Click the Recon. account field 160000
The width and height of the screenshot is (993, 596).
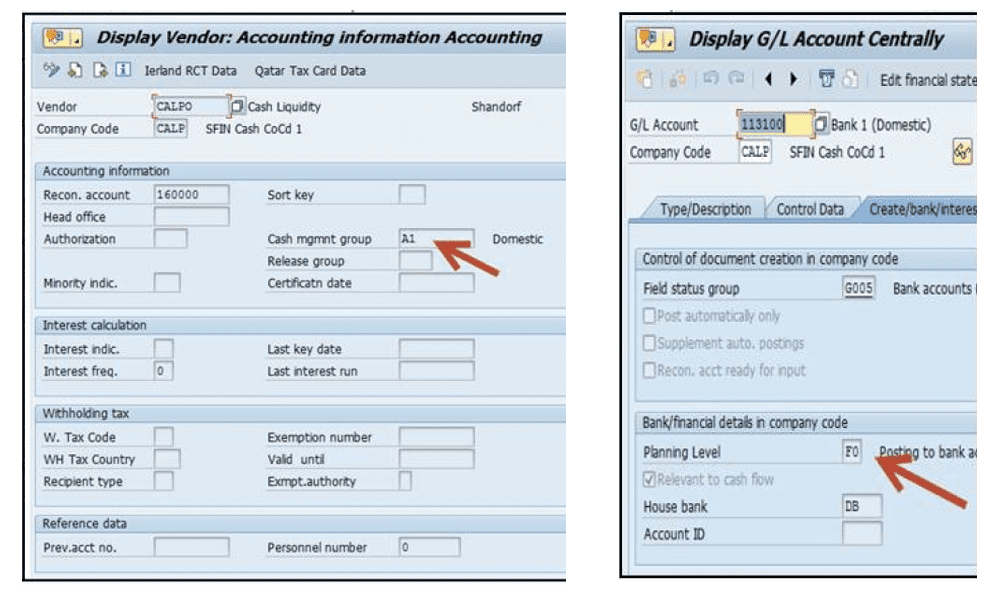192,195
